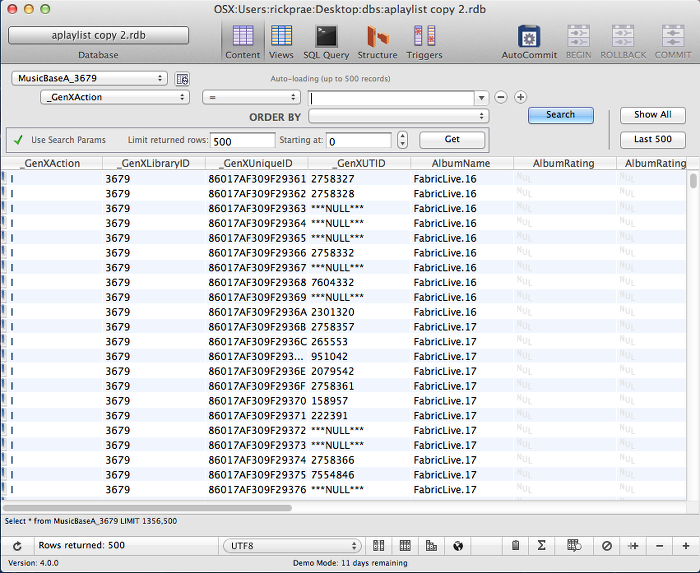Screen dimensions: 700x573
Task: Click the stepped columns icon
Action: tap(431, 545)
